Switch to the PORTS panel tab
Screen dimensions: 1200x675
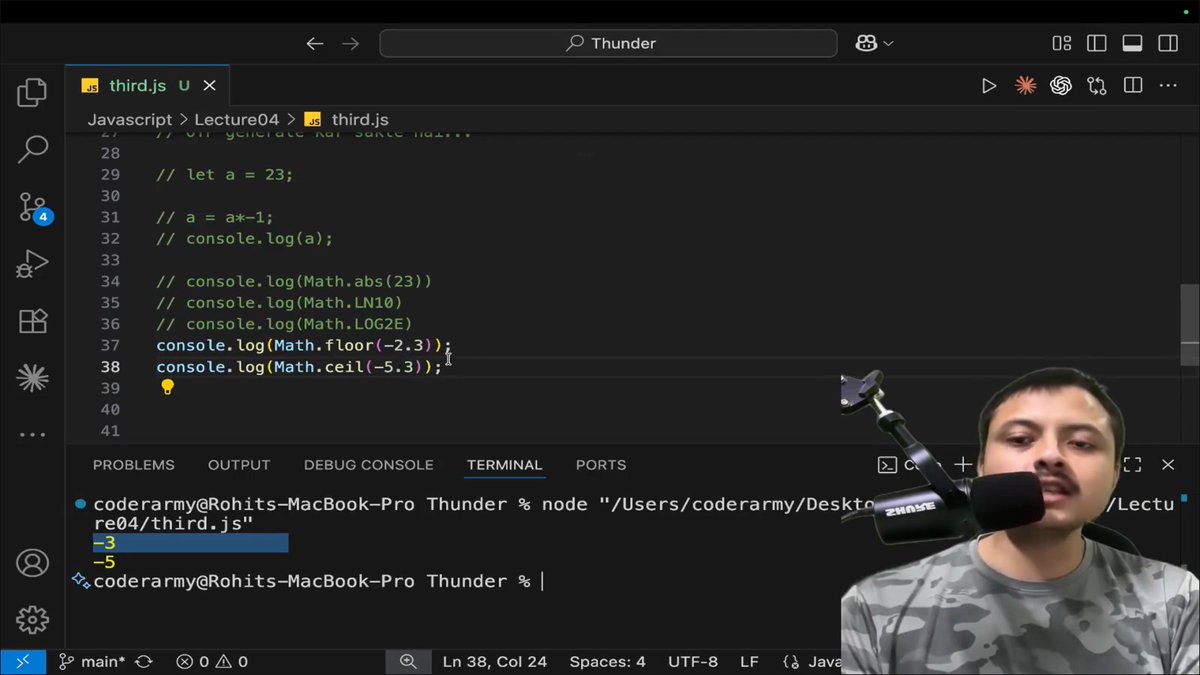tap(601, 465)
